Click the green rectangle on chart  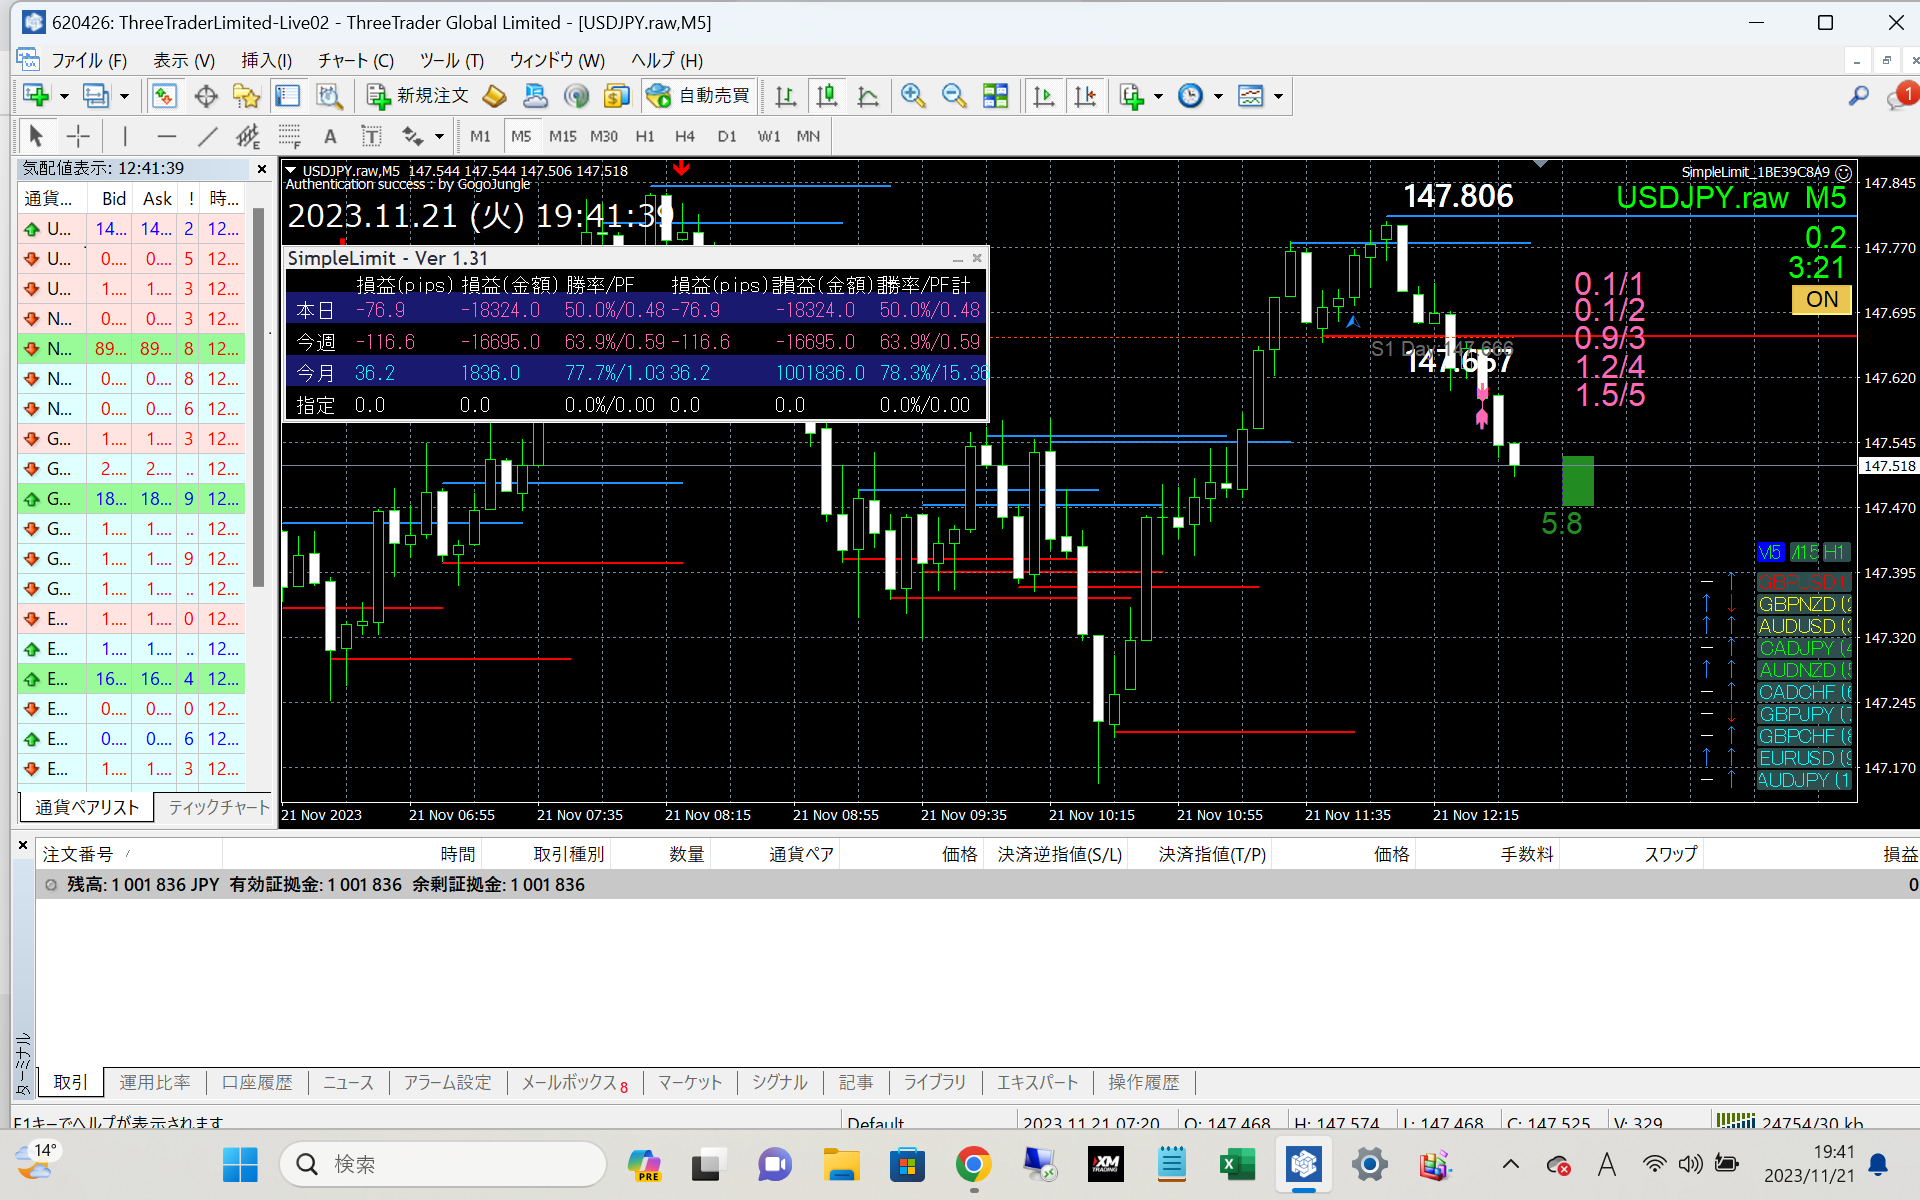pos(1577,481)
